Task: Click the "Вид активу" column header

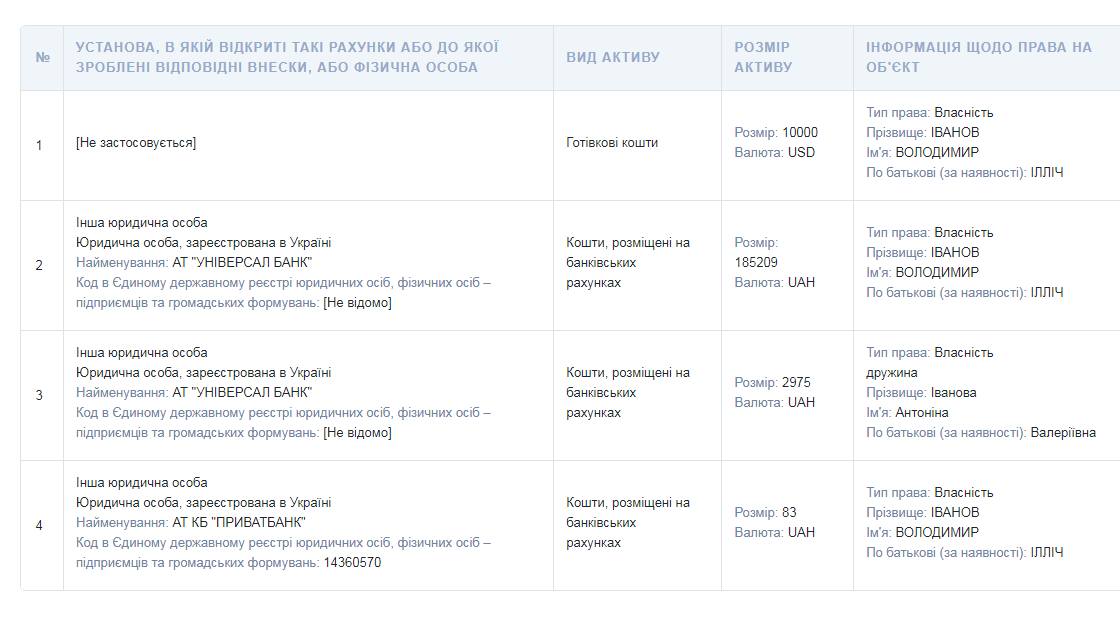Action: (613, 58)
